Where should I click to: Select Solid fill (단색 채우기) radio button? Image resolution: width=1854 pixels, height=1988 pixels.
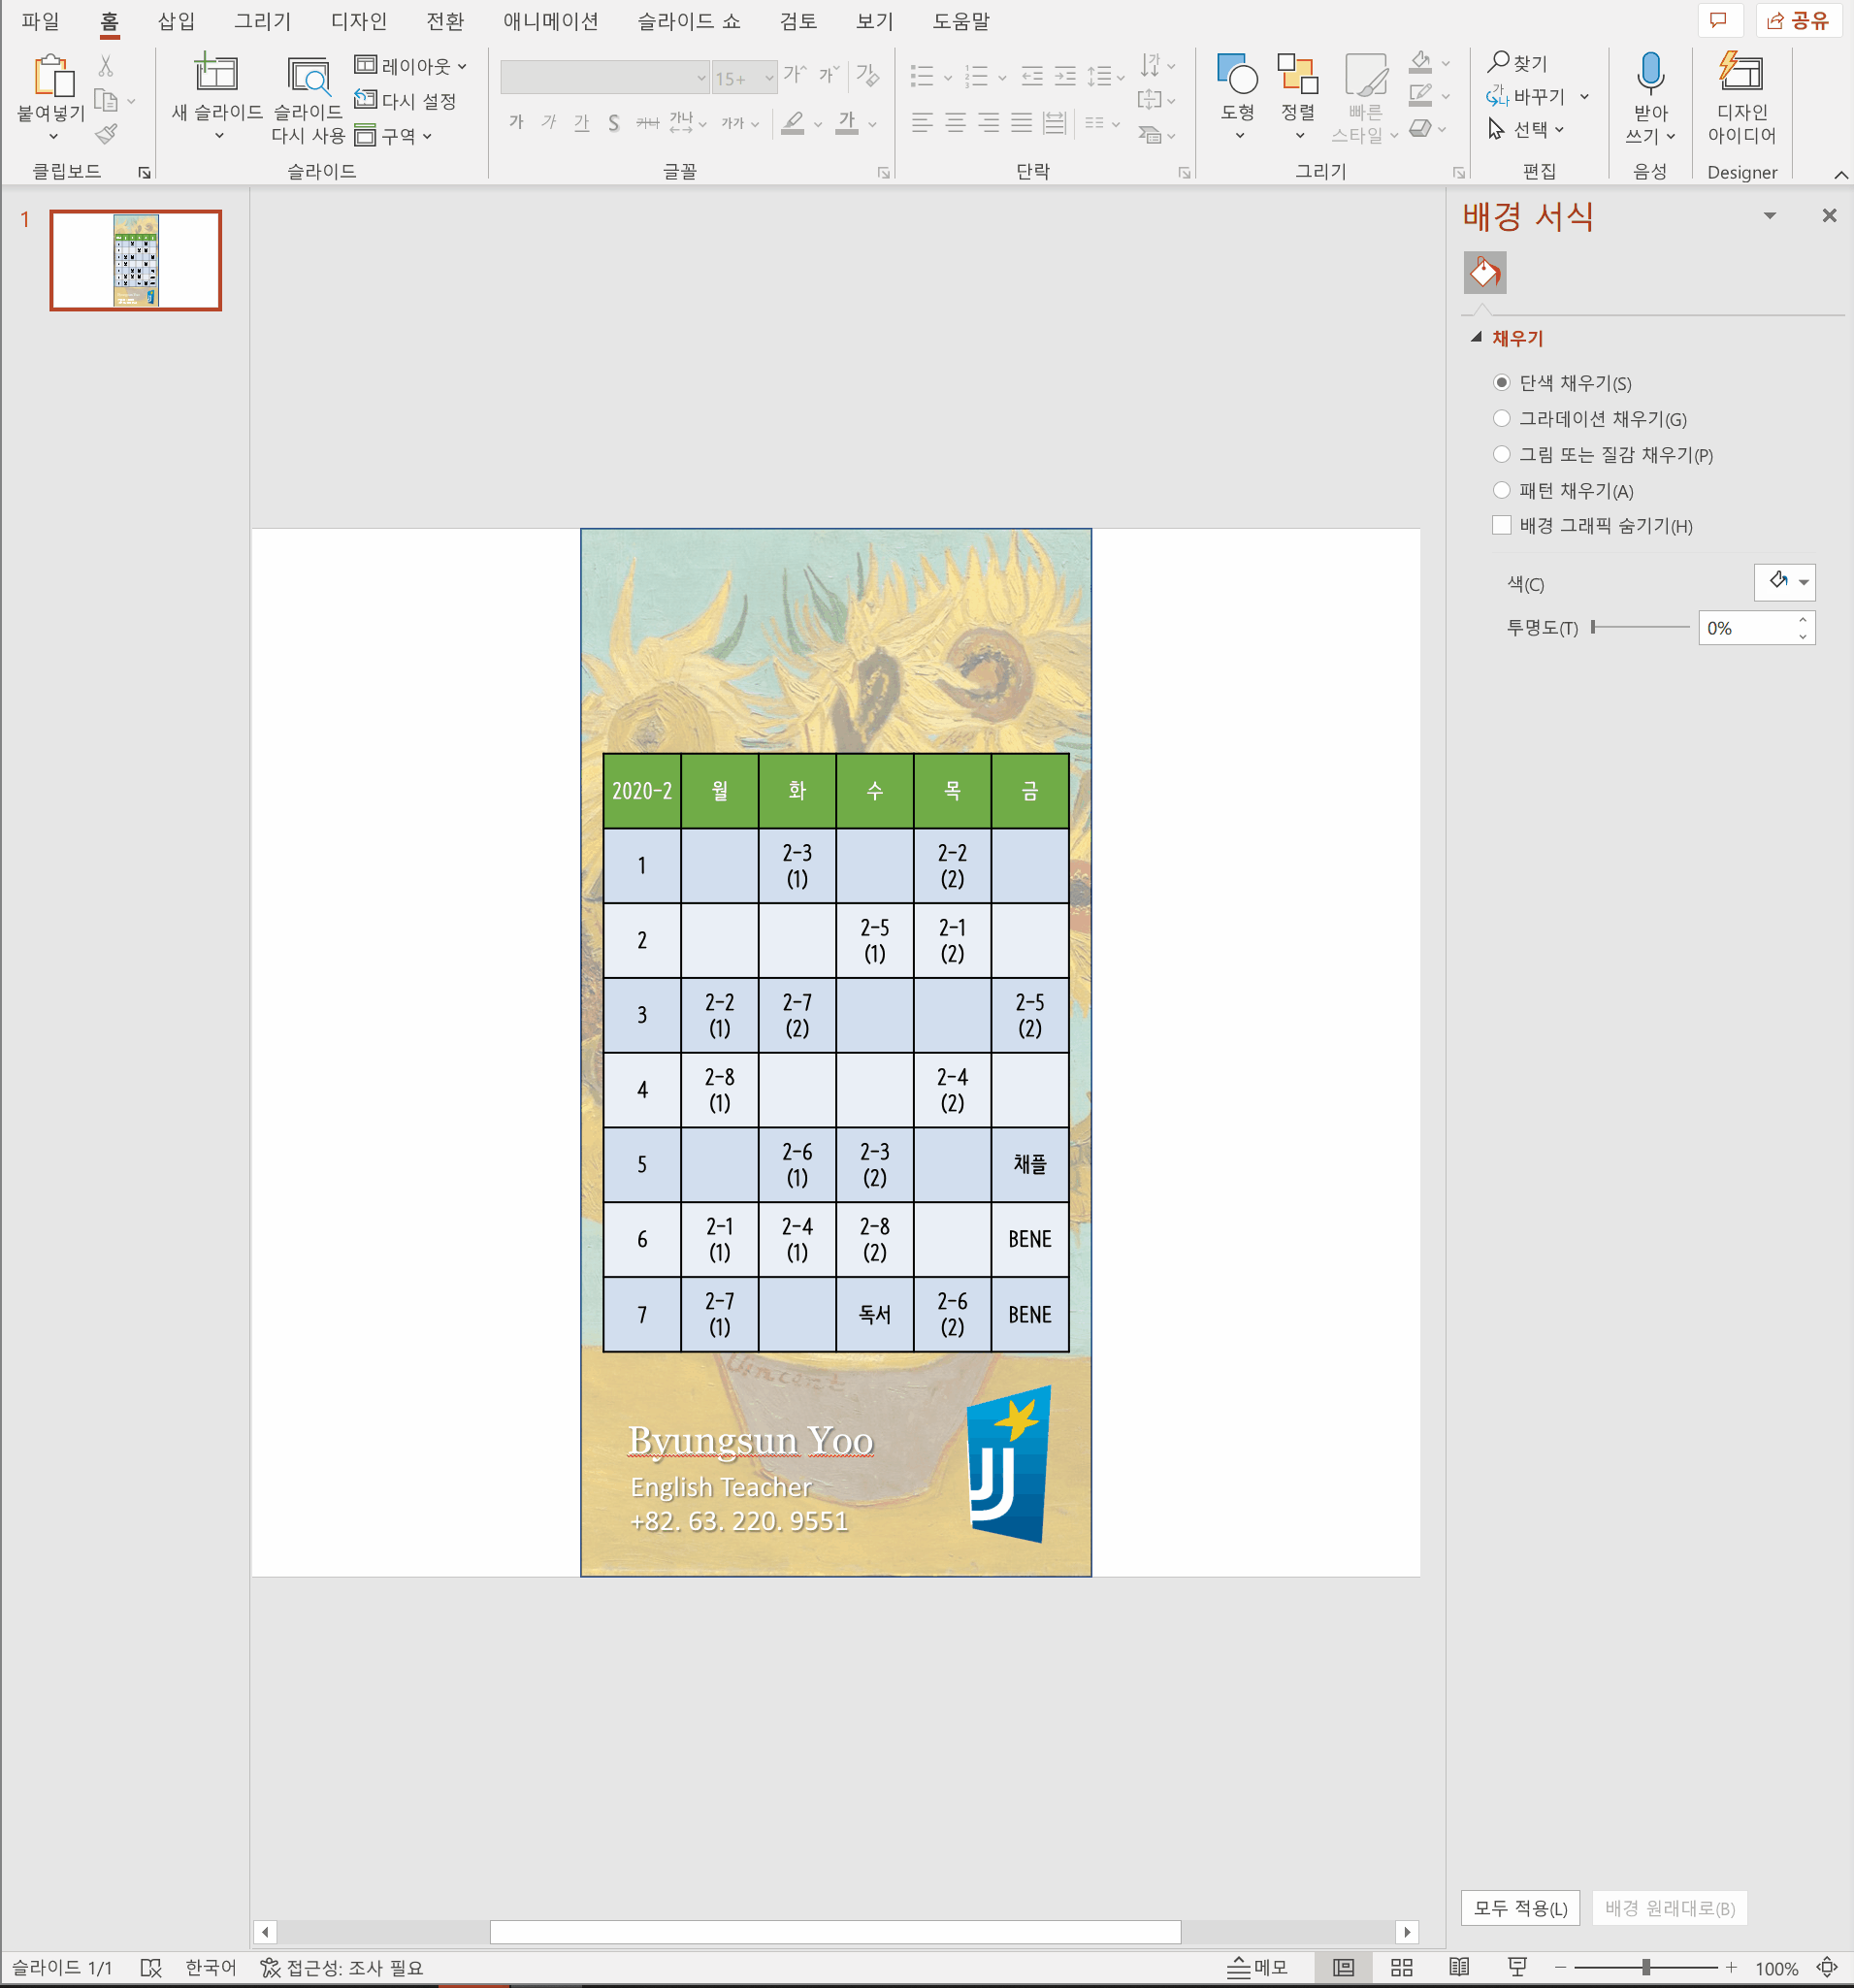(x=1501, y=383)
